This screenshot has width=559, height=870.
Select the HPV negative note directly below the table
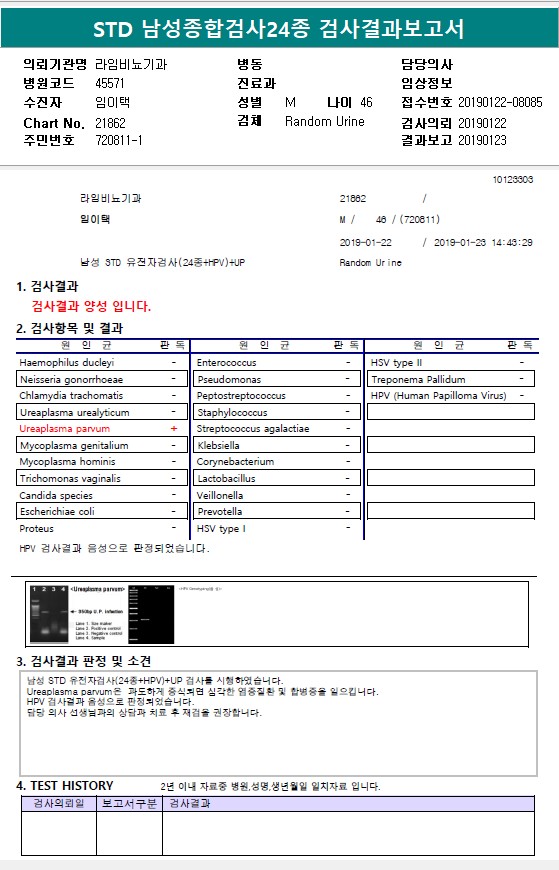(114, 548)
